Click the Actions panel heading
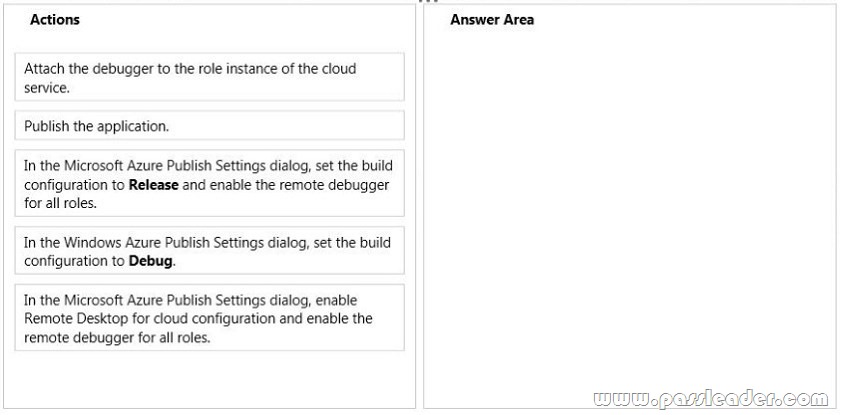 [x=55, y=20]
